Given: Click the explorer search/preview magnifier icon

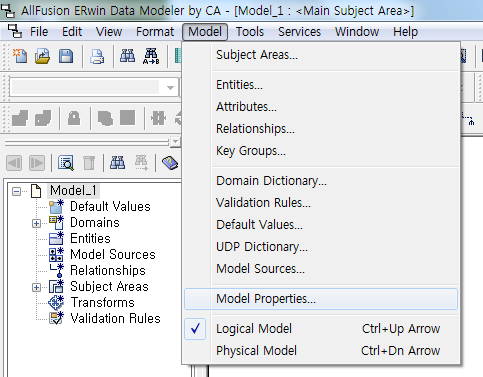Looking at the screenshot, I should pyautogui.click(x=66, y=163).
